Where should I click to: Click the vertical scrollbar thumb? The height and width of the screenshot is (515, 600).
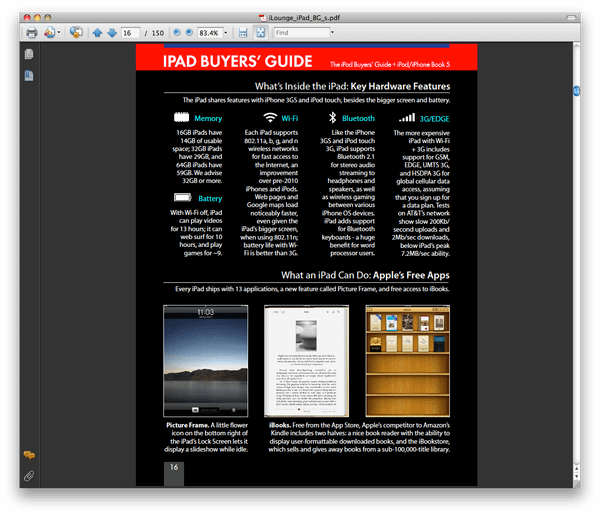coord(576,91)
